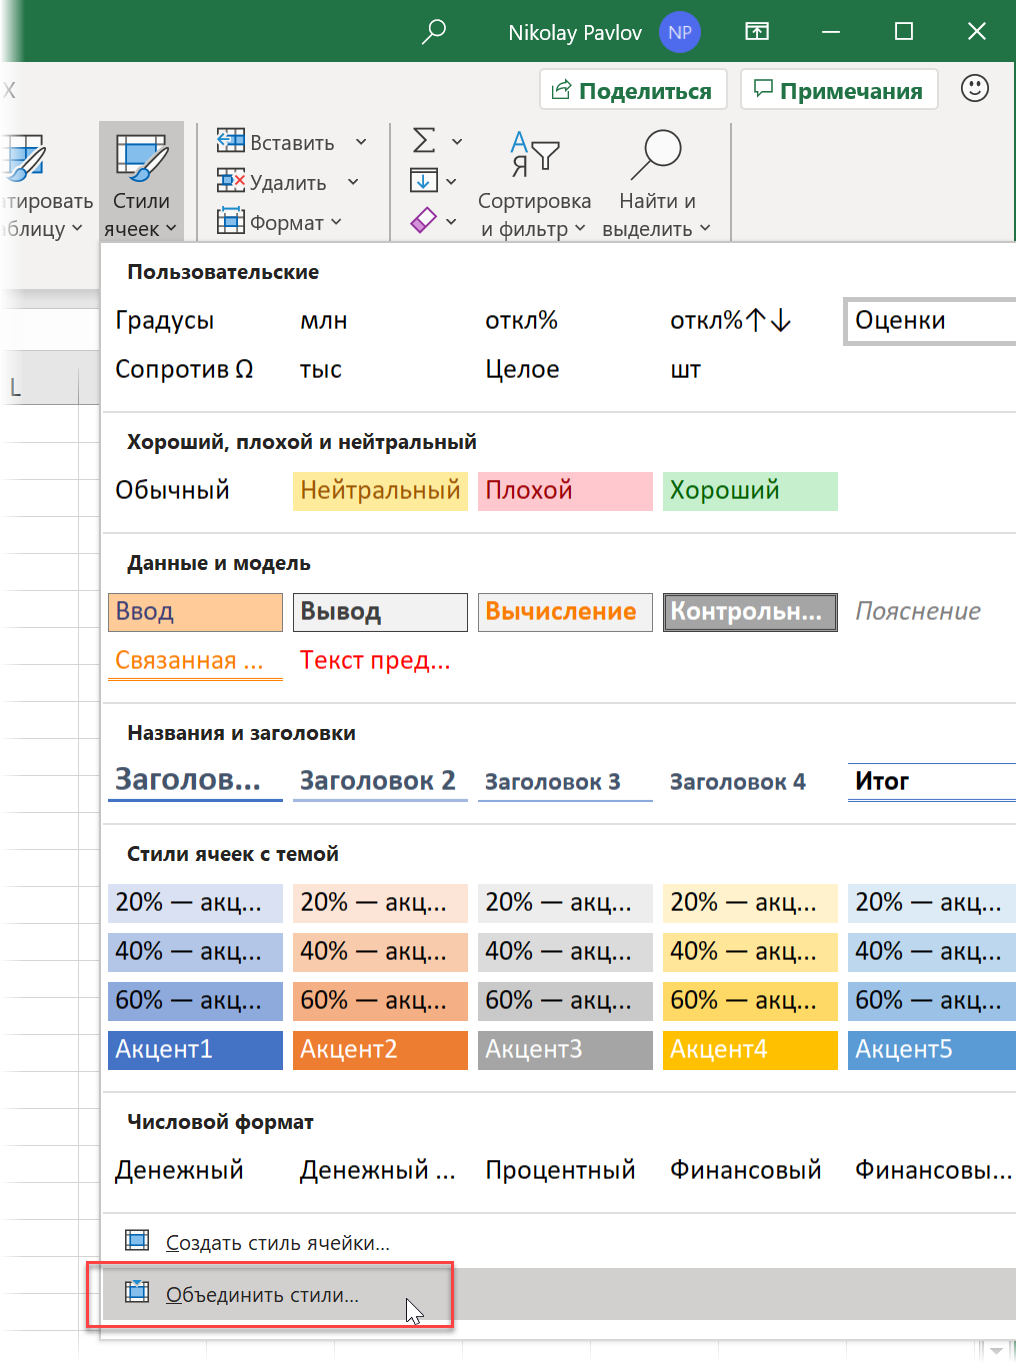
Task: Open Сортировка и фильтр dropdown
Action: pyautogui.click(x=580, y=228)
